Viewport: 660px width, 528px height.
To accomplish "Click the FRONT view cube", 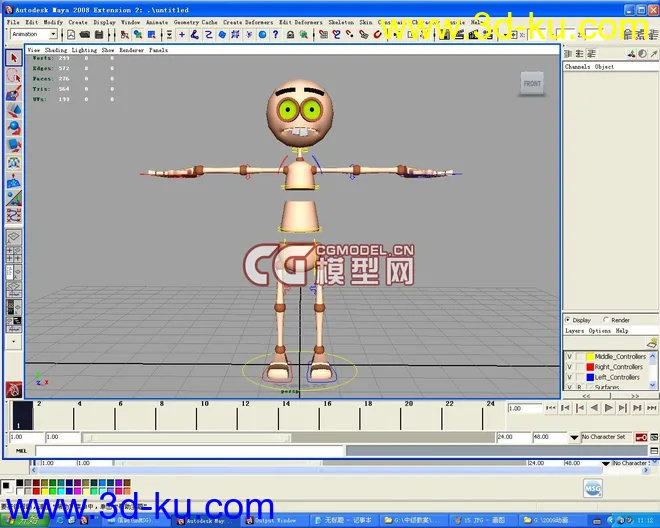I will click(532, 84).
